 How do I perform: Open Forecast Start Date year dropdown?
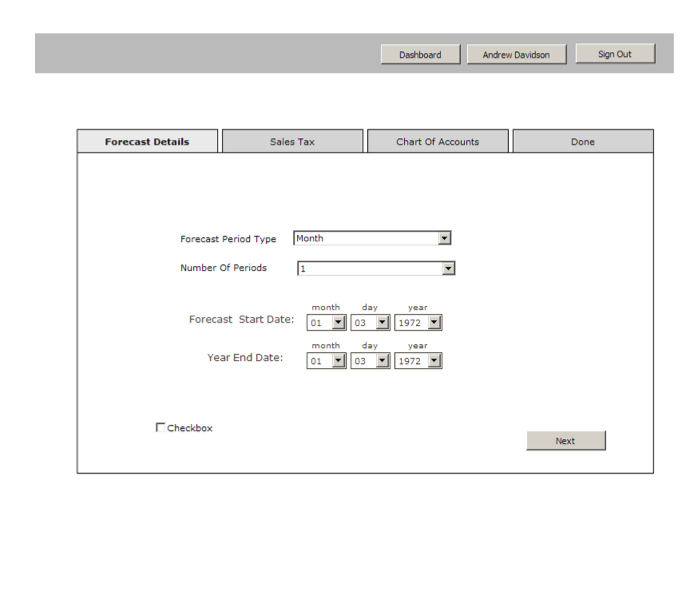pyautogui.click(x=434, y=322)
